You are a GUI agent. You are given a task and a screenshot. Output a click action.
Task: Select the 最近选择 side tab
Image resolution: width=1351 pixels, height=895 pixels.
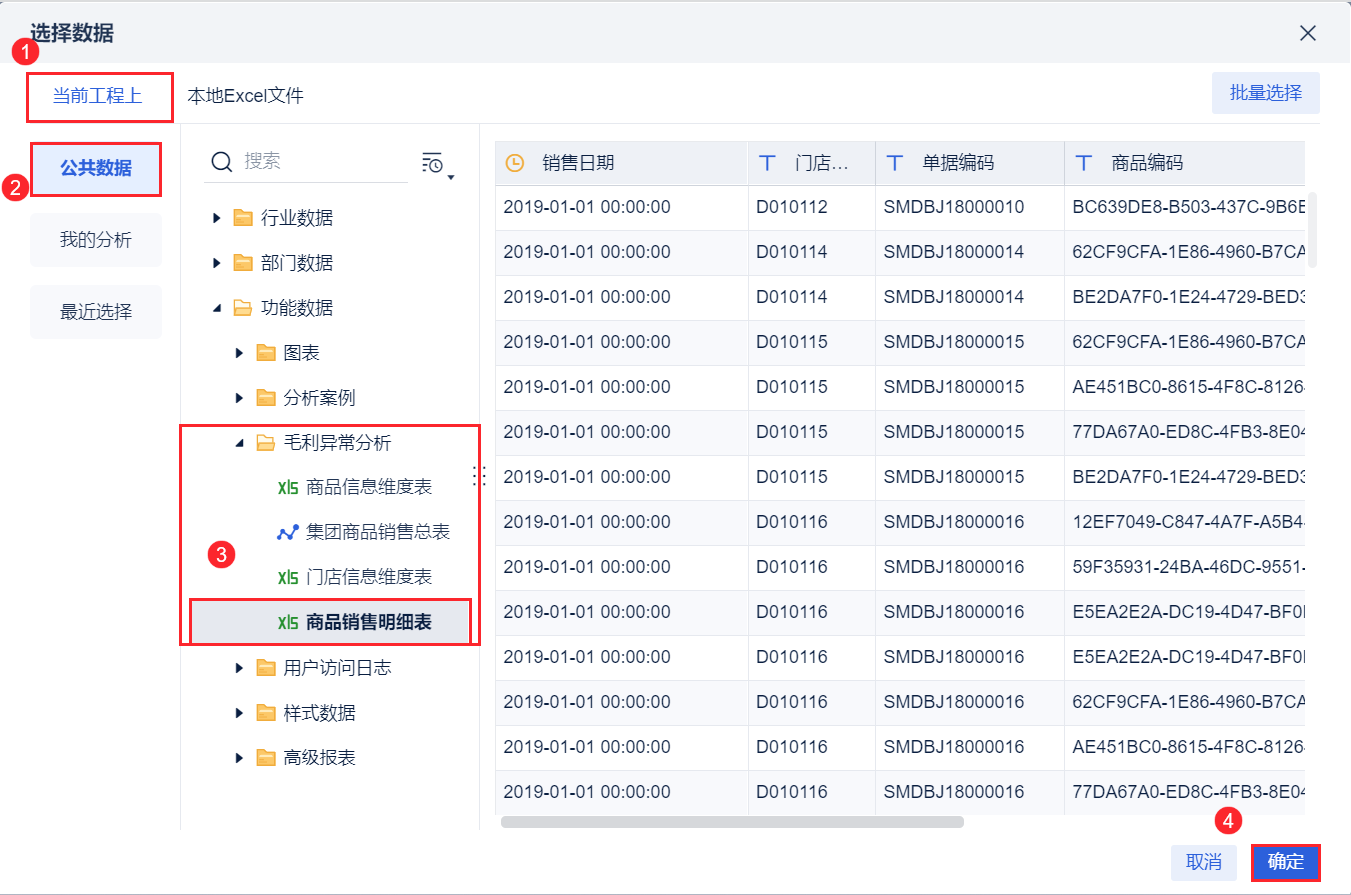pos(96,312)
